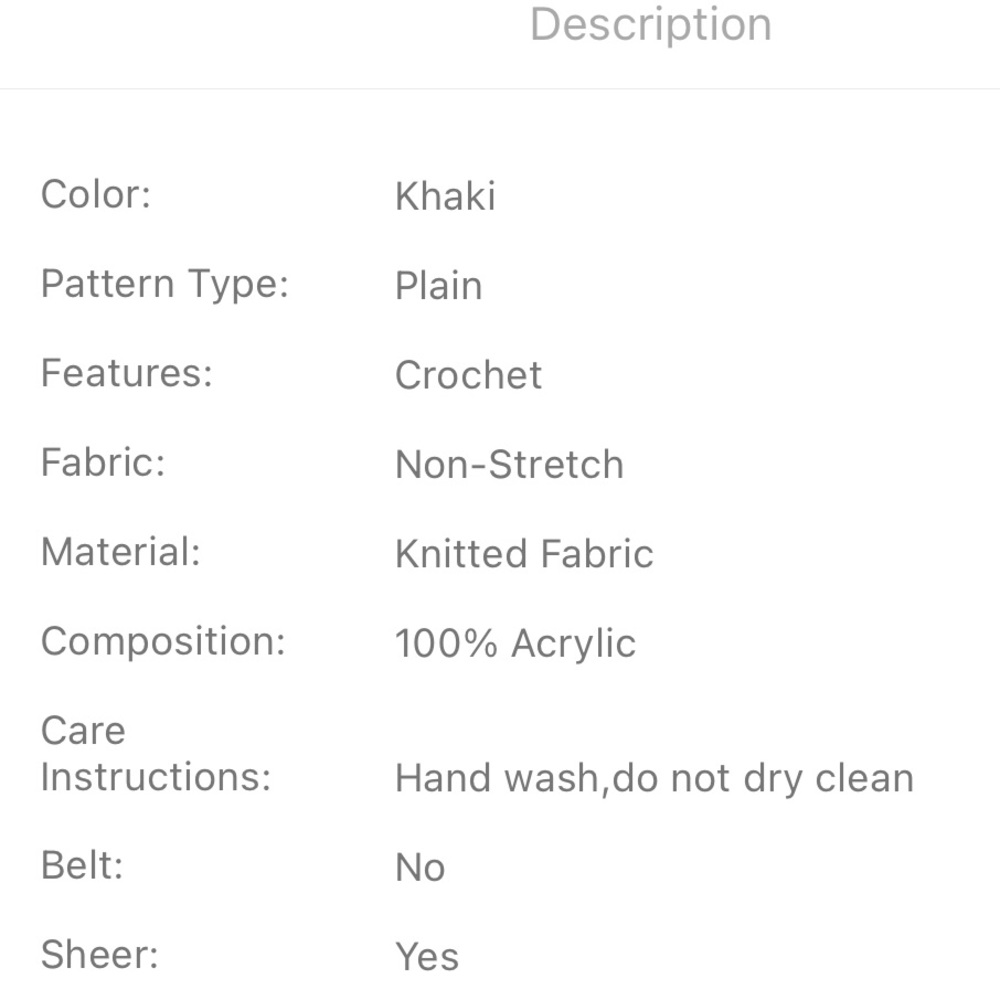Tap the Sheer Yes value
1000x1000 pixels.
pos(427,957)
